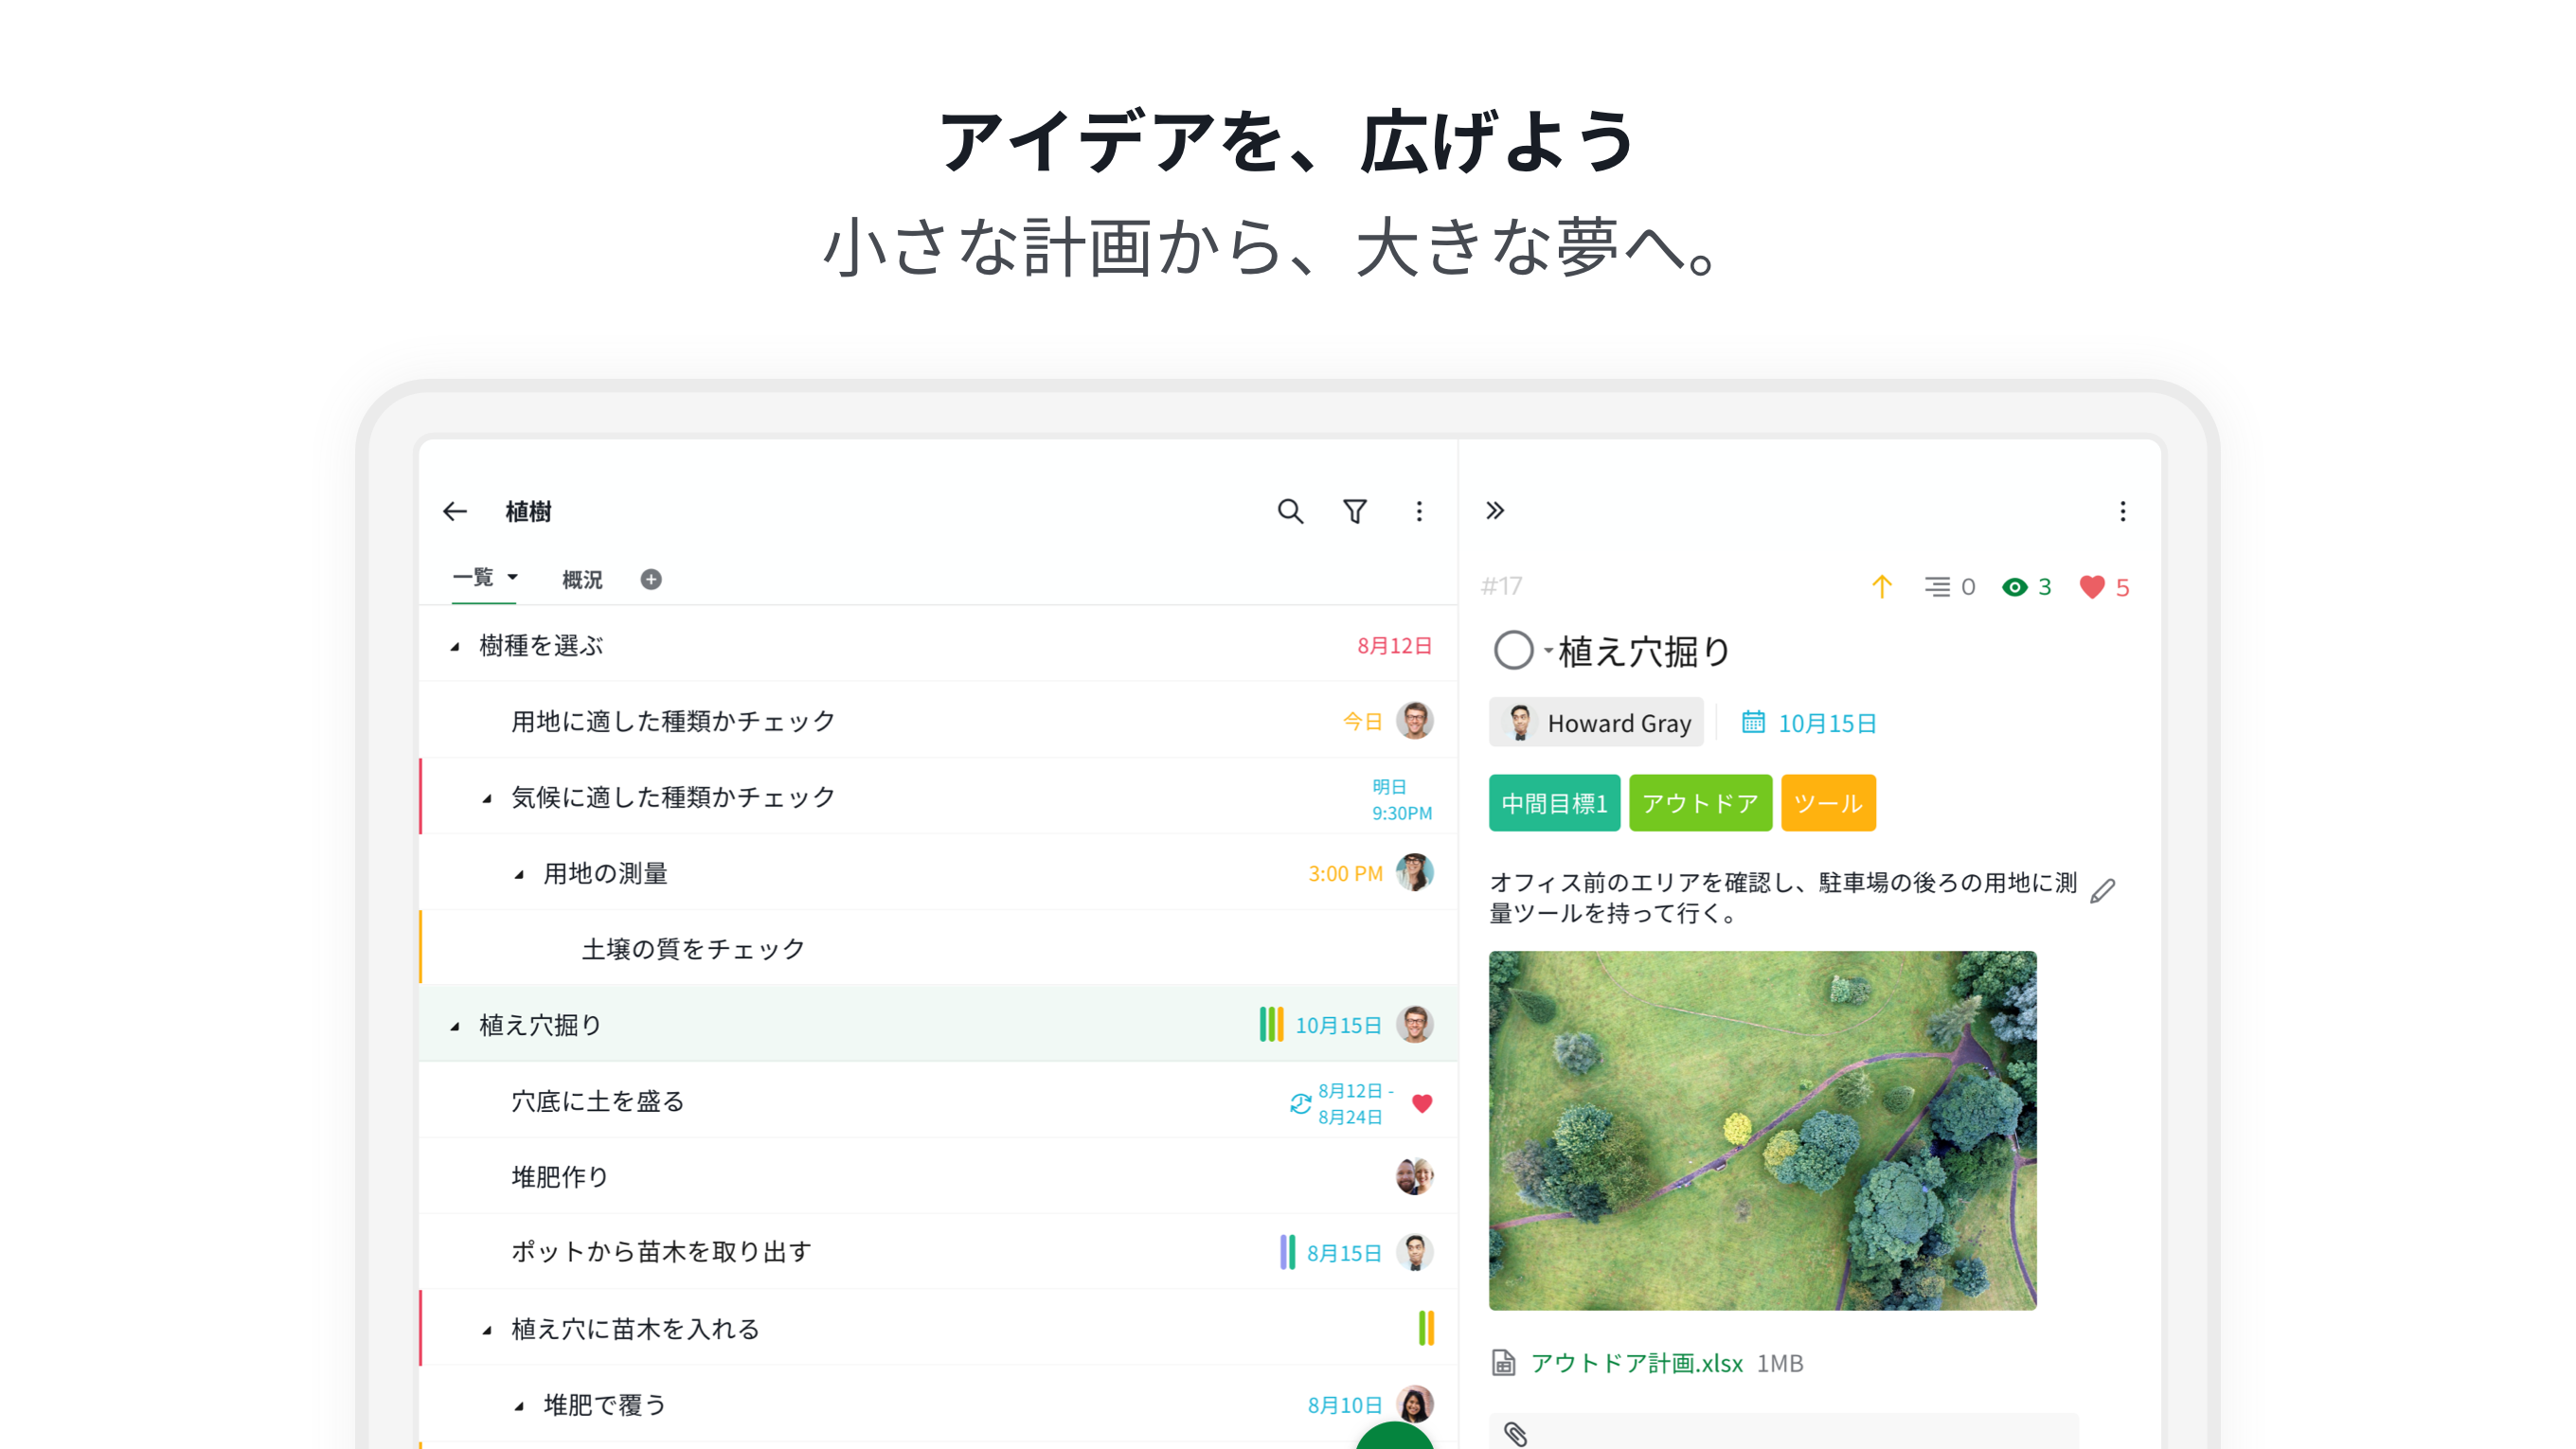The width and height of the screenshot is (2576, 1449).
Task: Click the assignee avatar on 植え穴掘り row
Action: click(1414, 1024)
